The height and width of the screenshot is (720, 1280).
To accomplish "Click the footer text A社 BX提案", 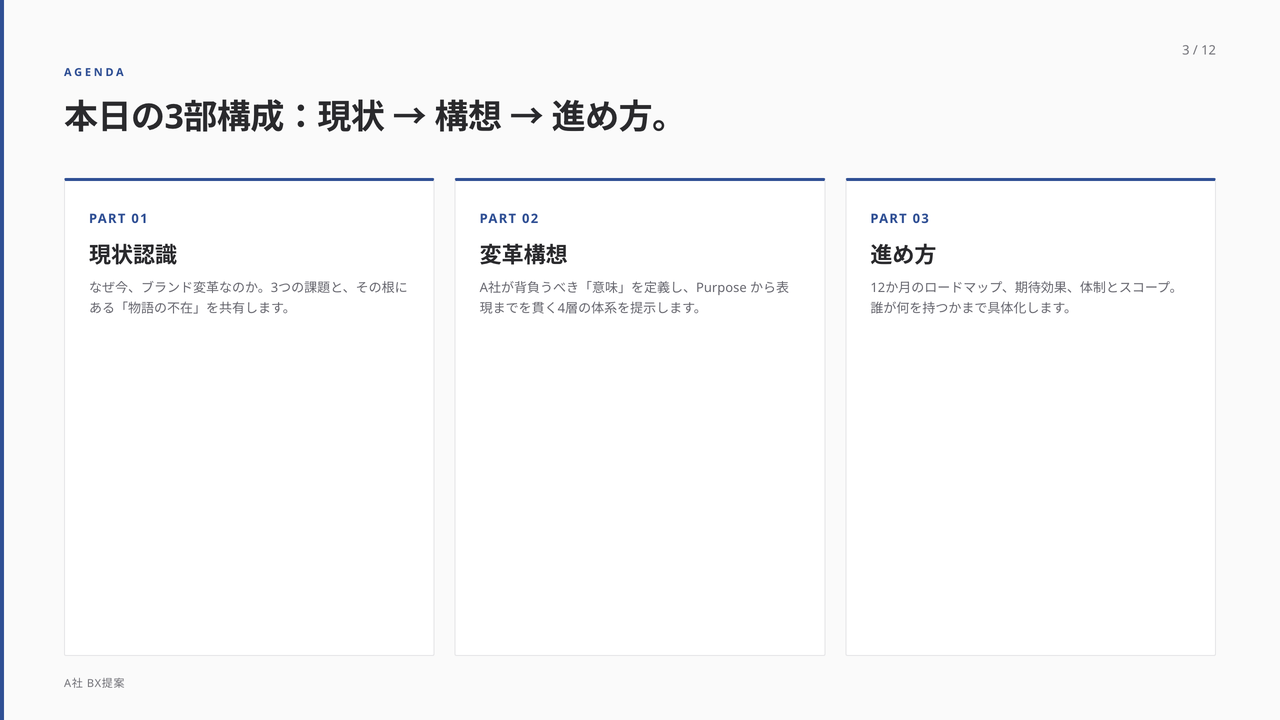I will (x=94, y=683).
